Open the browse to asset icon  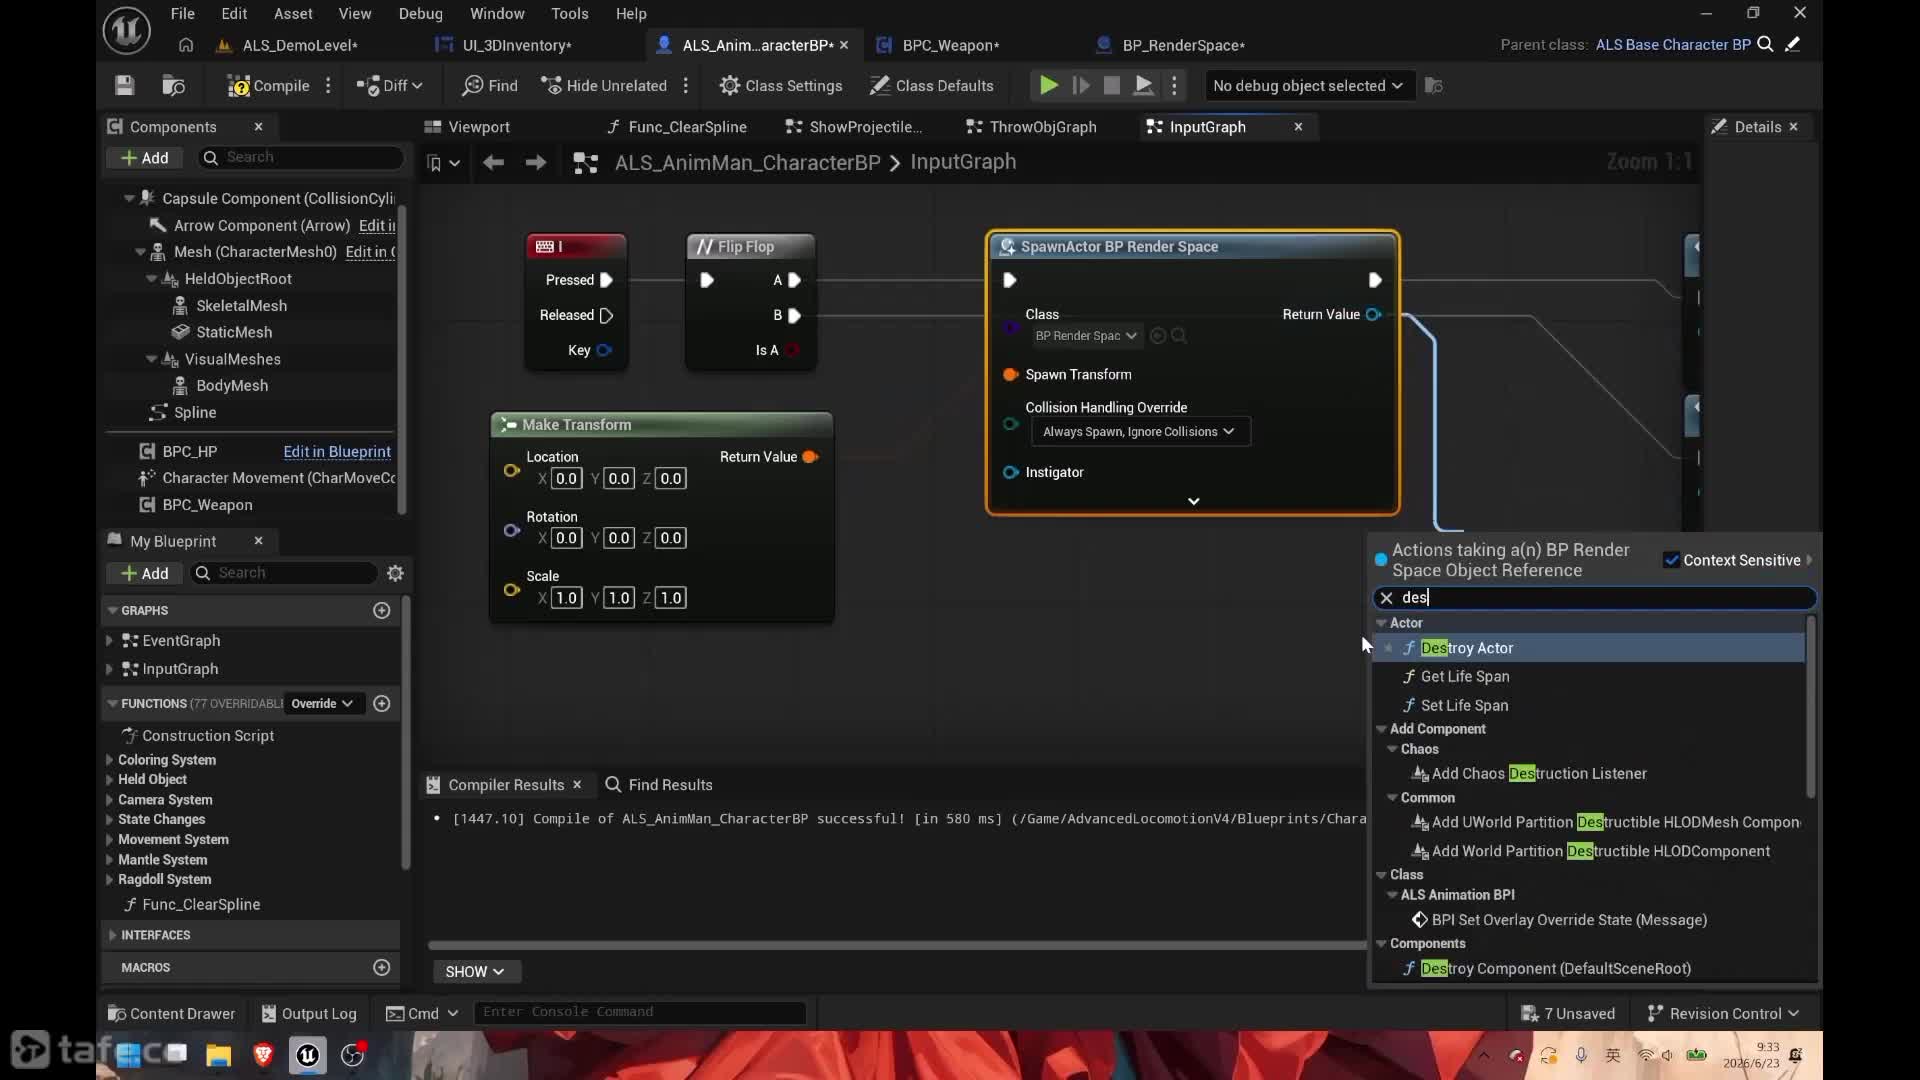pos(173,86)
